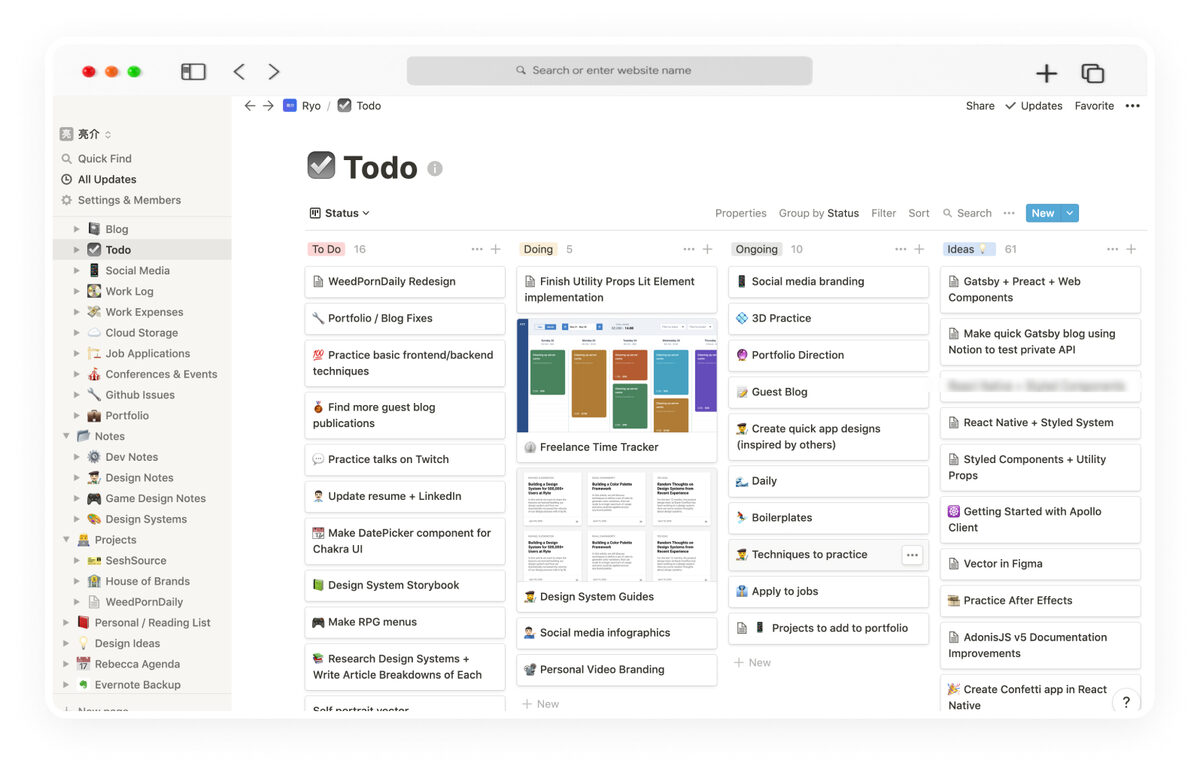Screen dimensions: 1200x772
Task: Click the browser sidebar toggle icon
Action: 193,72
